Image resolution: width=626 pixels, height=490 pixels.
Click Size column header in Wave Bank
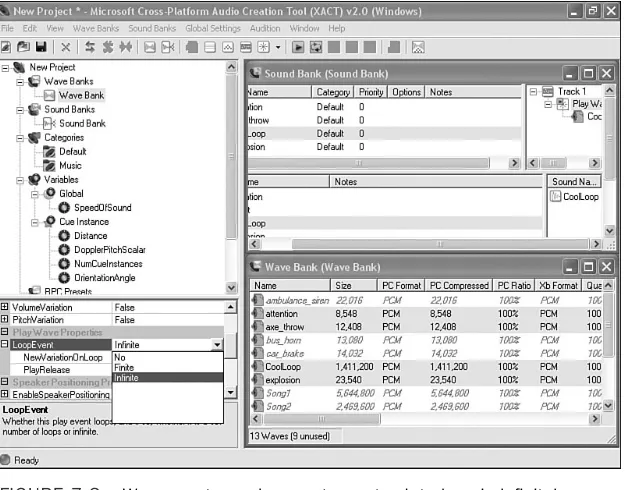click(354, 286)
